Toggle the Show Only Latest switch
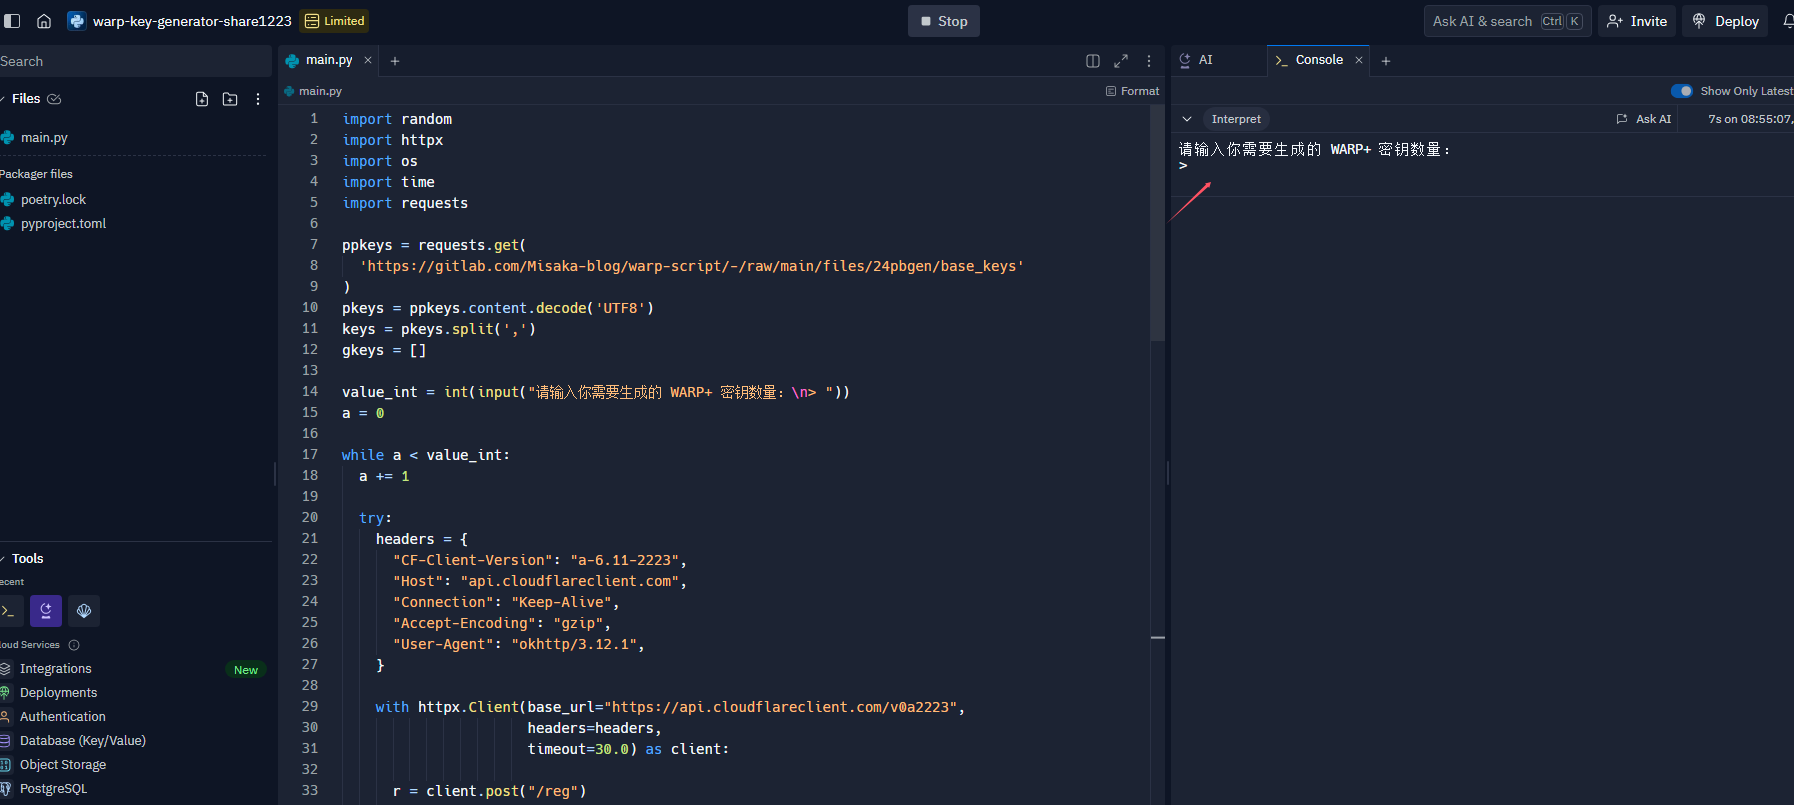The image size is (1794, 805). coord(1682,91)
